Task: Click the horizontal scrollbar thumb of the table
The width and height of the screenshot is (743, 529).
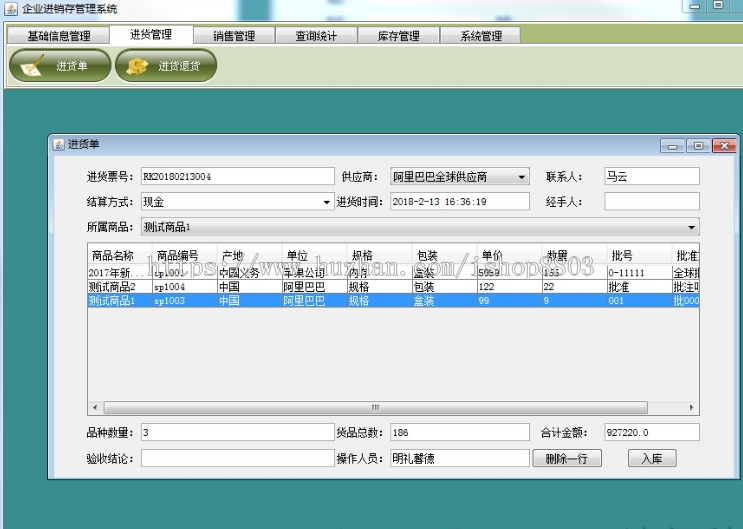Action: (375, 408)
